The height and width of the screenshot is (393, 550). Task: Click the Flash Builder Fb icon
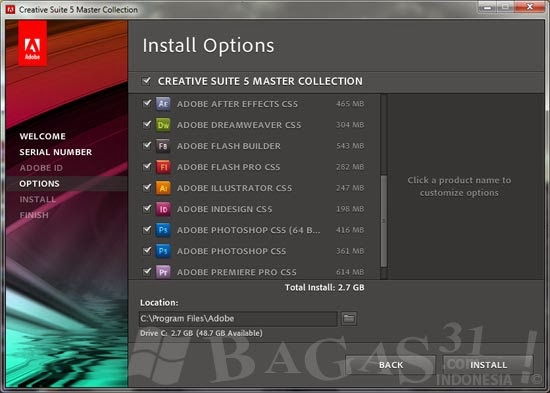(163, 146)
